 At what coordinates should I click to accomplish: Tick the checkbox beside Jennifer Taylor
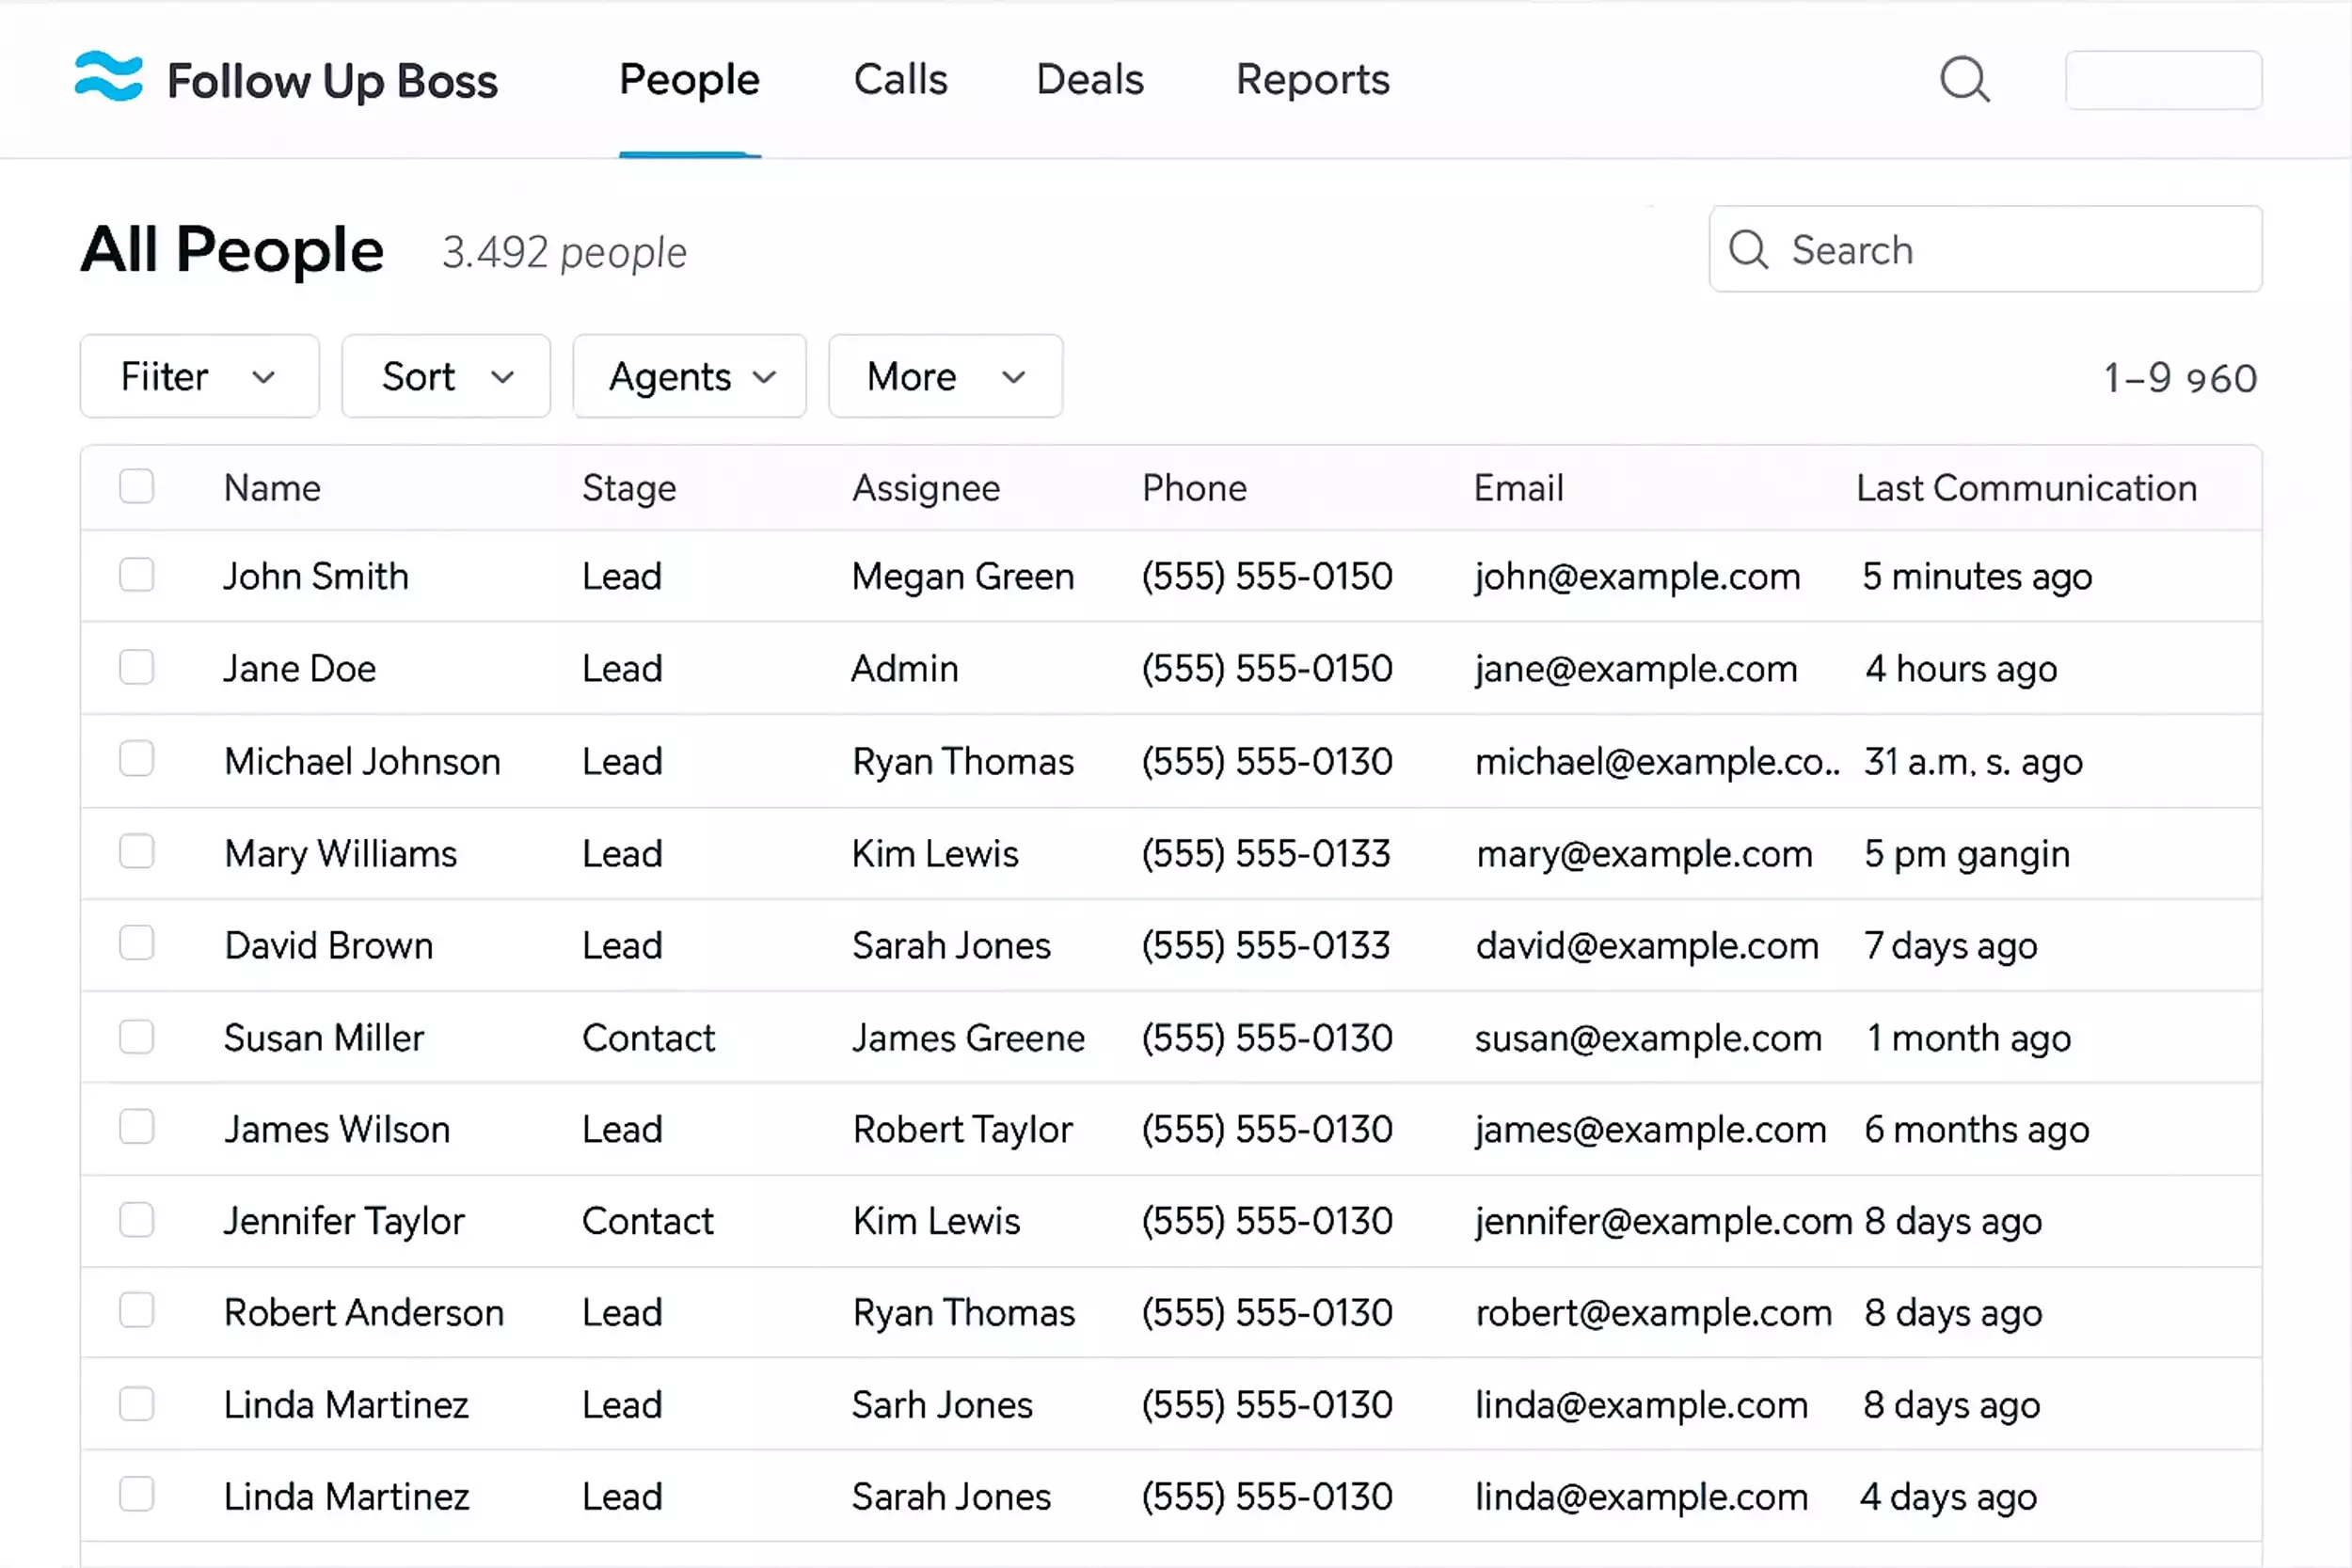click(137, 1220)
